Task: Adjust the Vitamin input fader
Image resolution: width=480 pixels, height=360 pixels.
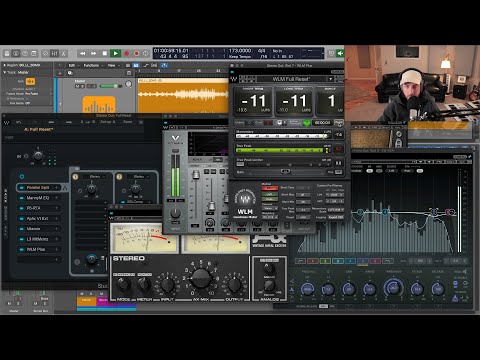Action: [x=196, y=174]
